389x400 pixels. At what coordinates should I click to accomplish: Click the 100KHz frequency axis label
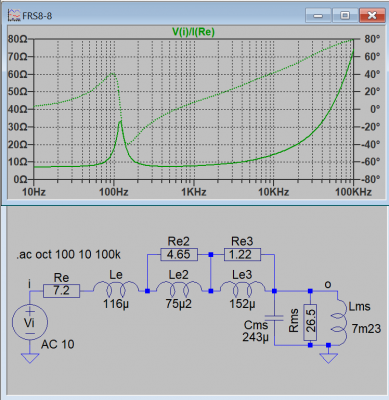pyautogui.click(x=353, y=192)
